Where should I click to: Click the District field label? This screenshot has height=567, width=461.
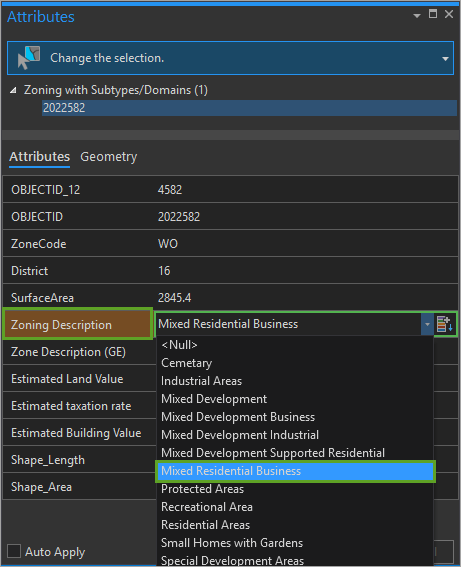click(x=29, y=271)
